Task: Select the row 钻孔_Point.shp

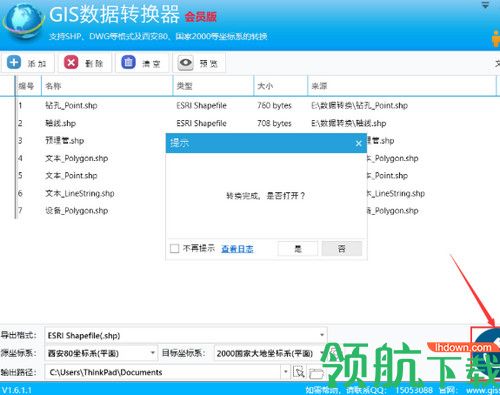Action: click(71, 106)
